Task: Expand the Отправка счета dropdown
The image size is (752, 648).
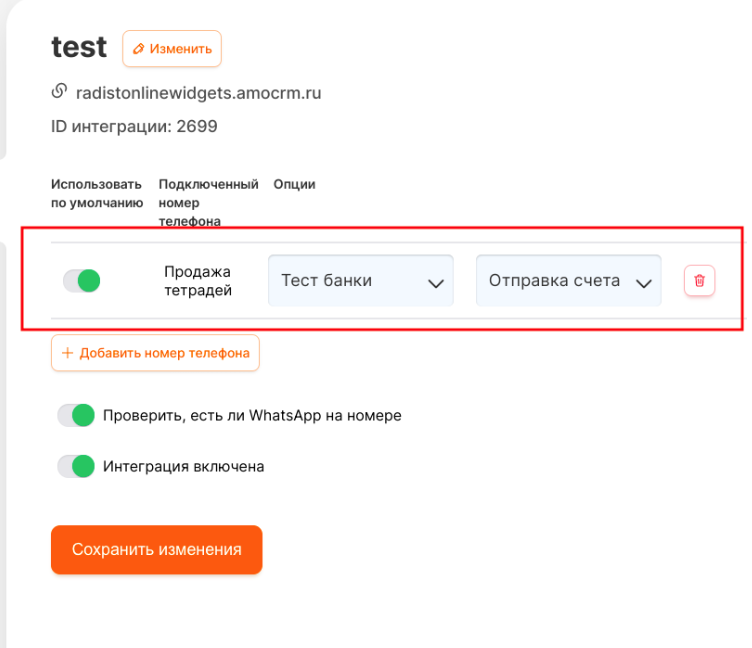Action: 569,281
